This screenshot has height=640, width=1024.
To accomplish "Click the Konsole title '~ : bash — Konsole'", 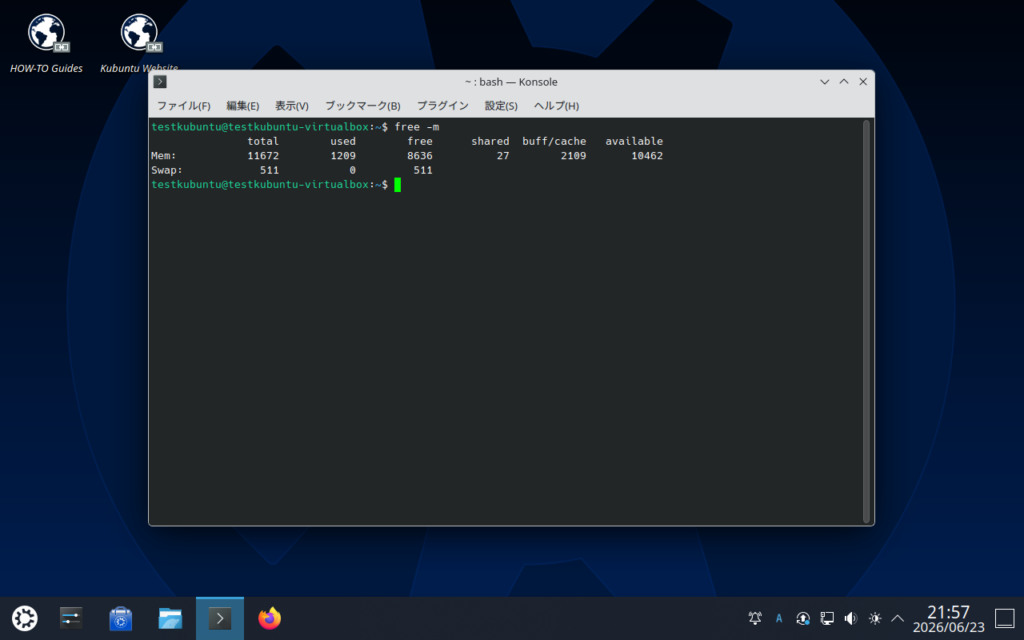I will pyautogui.click(x=511, y=82).
